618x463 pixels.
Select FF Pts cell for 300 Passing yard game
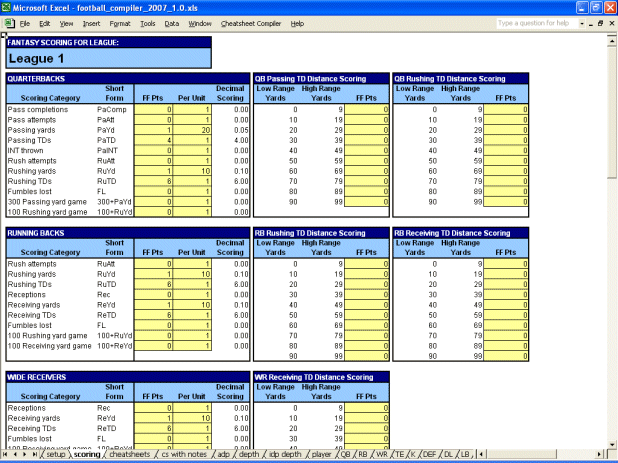tap(153, 202)
